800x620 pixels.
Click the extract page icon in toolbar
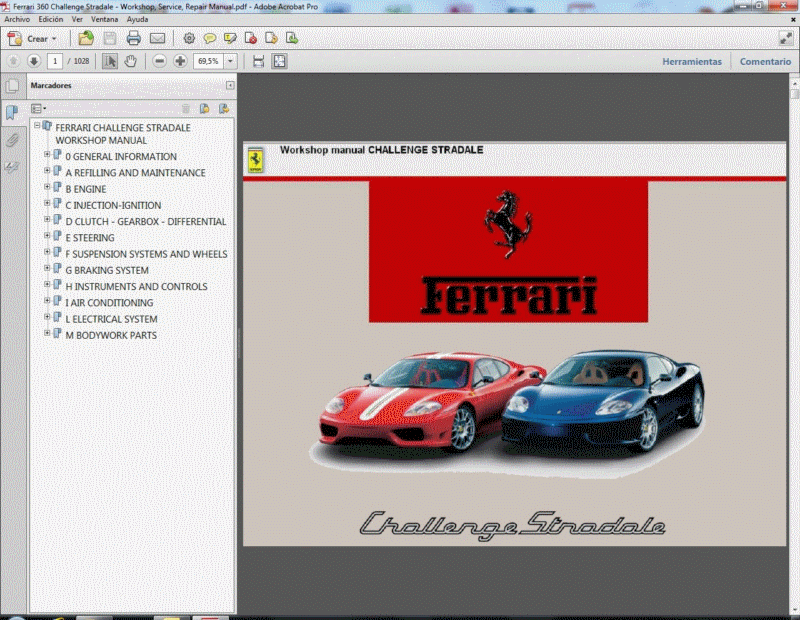click(x=271, y=38)
